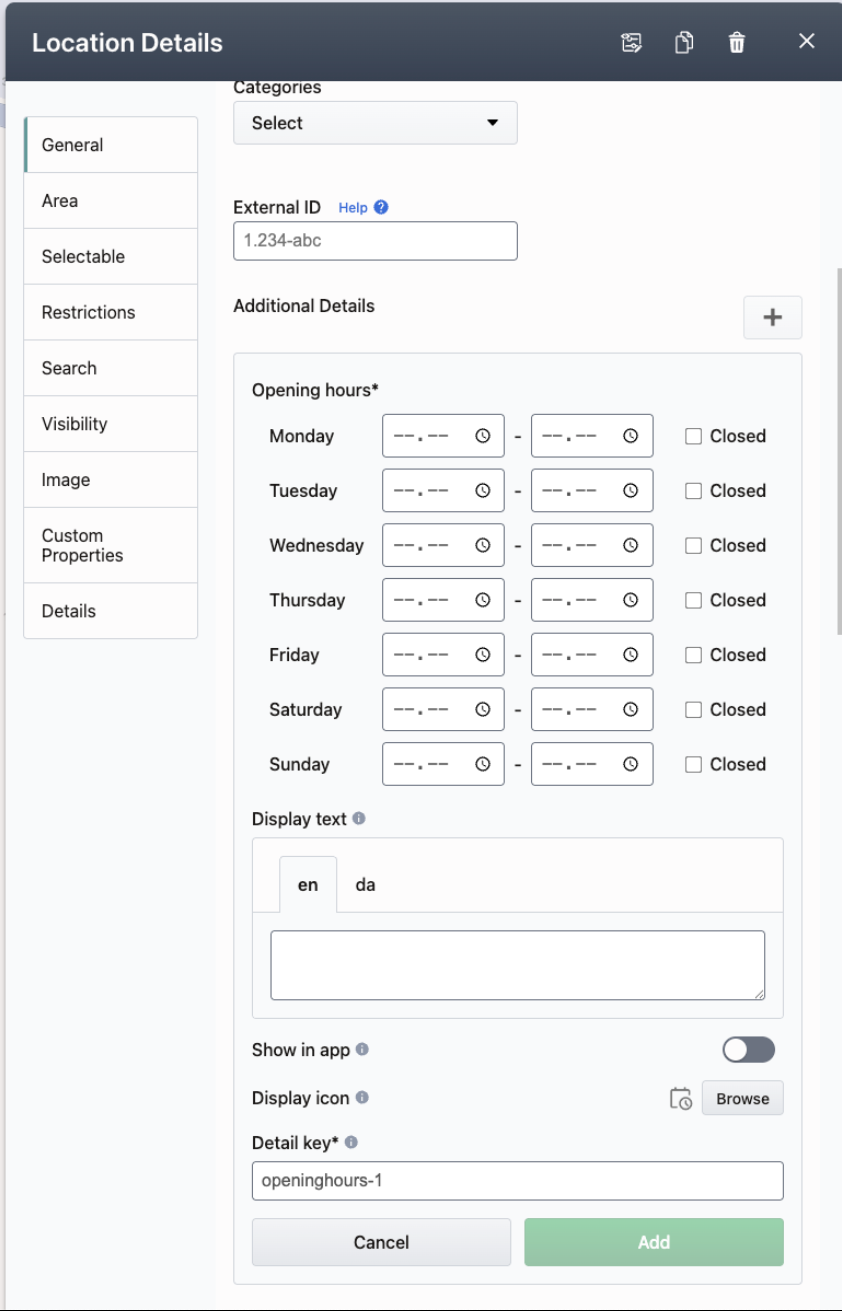
Task: Click the clock icon in Monday's opening time
Action: 483,436
